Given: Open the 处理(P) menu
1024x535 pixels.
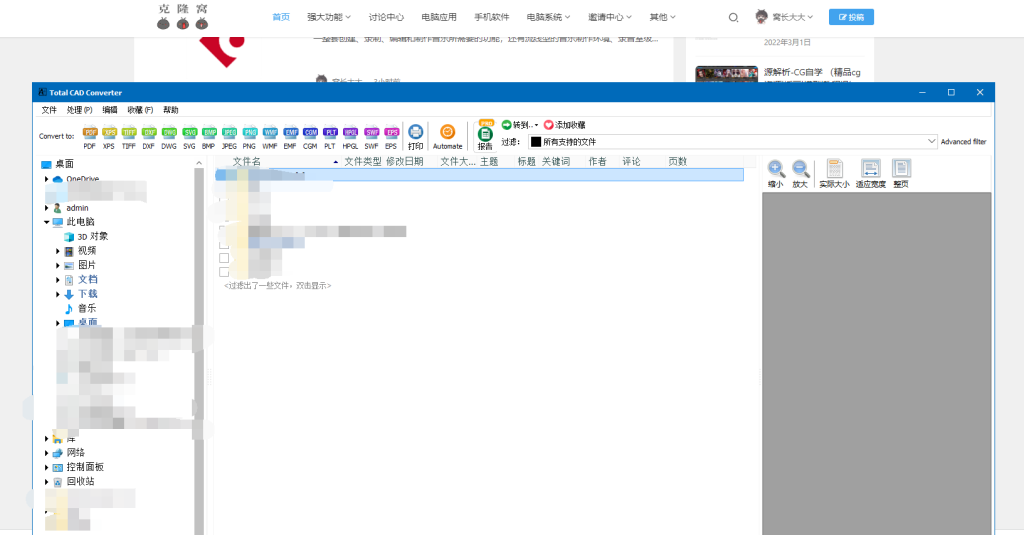Looking at the screenshot, I should (x=80, y=110).
